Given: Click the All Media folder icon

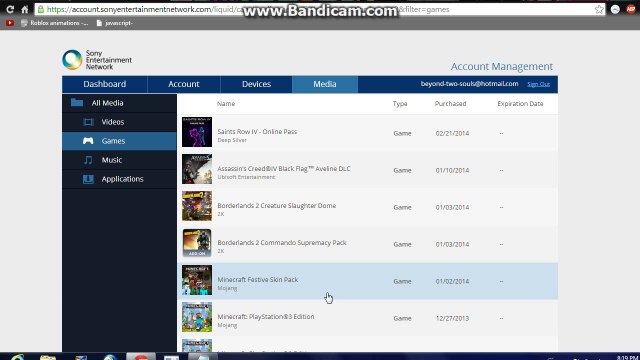Looking at the screenshot, I should click(77, 102).
